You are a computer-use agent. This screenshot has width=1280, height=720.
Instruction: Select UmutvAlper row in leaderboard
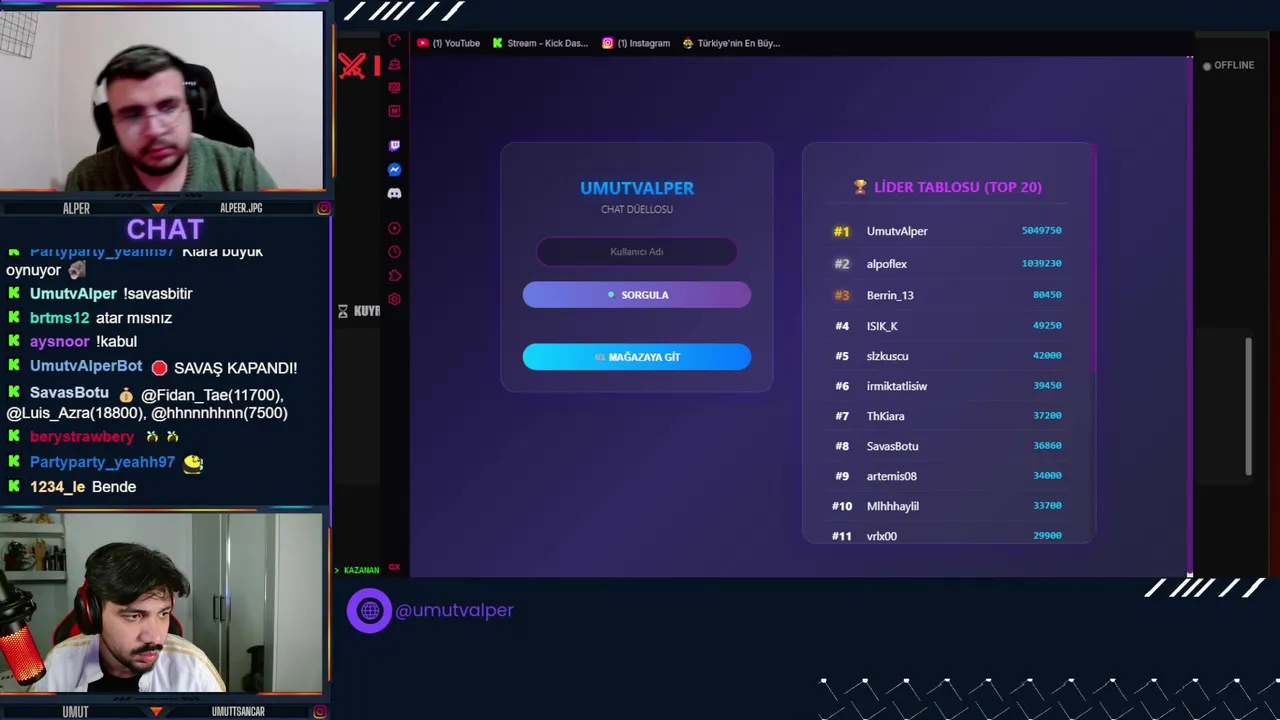coord(947,231)
